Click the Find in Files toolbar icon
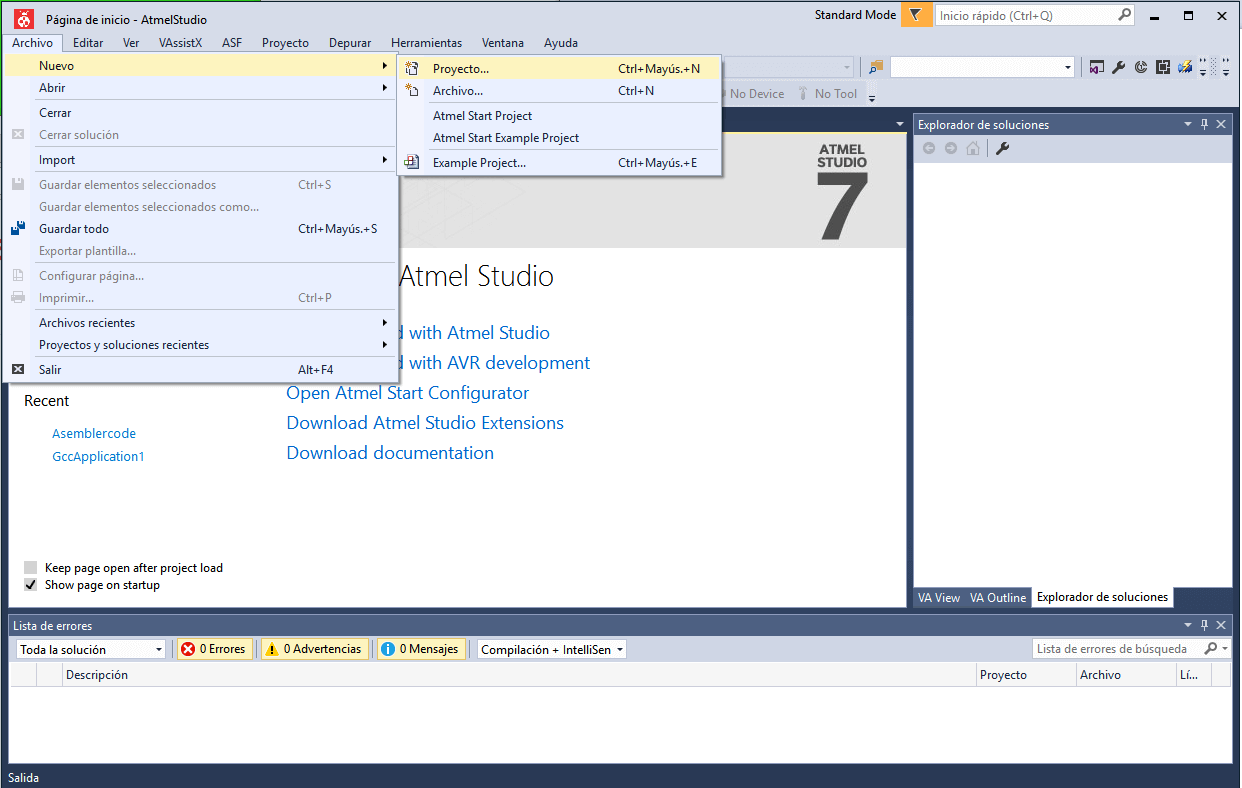Image resolution: width=1242 pixels, height=788 pixels. tap(877, 67)
